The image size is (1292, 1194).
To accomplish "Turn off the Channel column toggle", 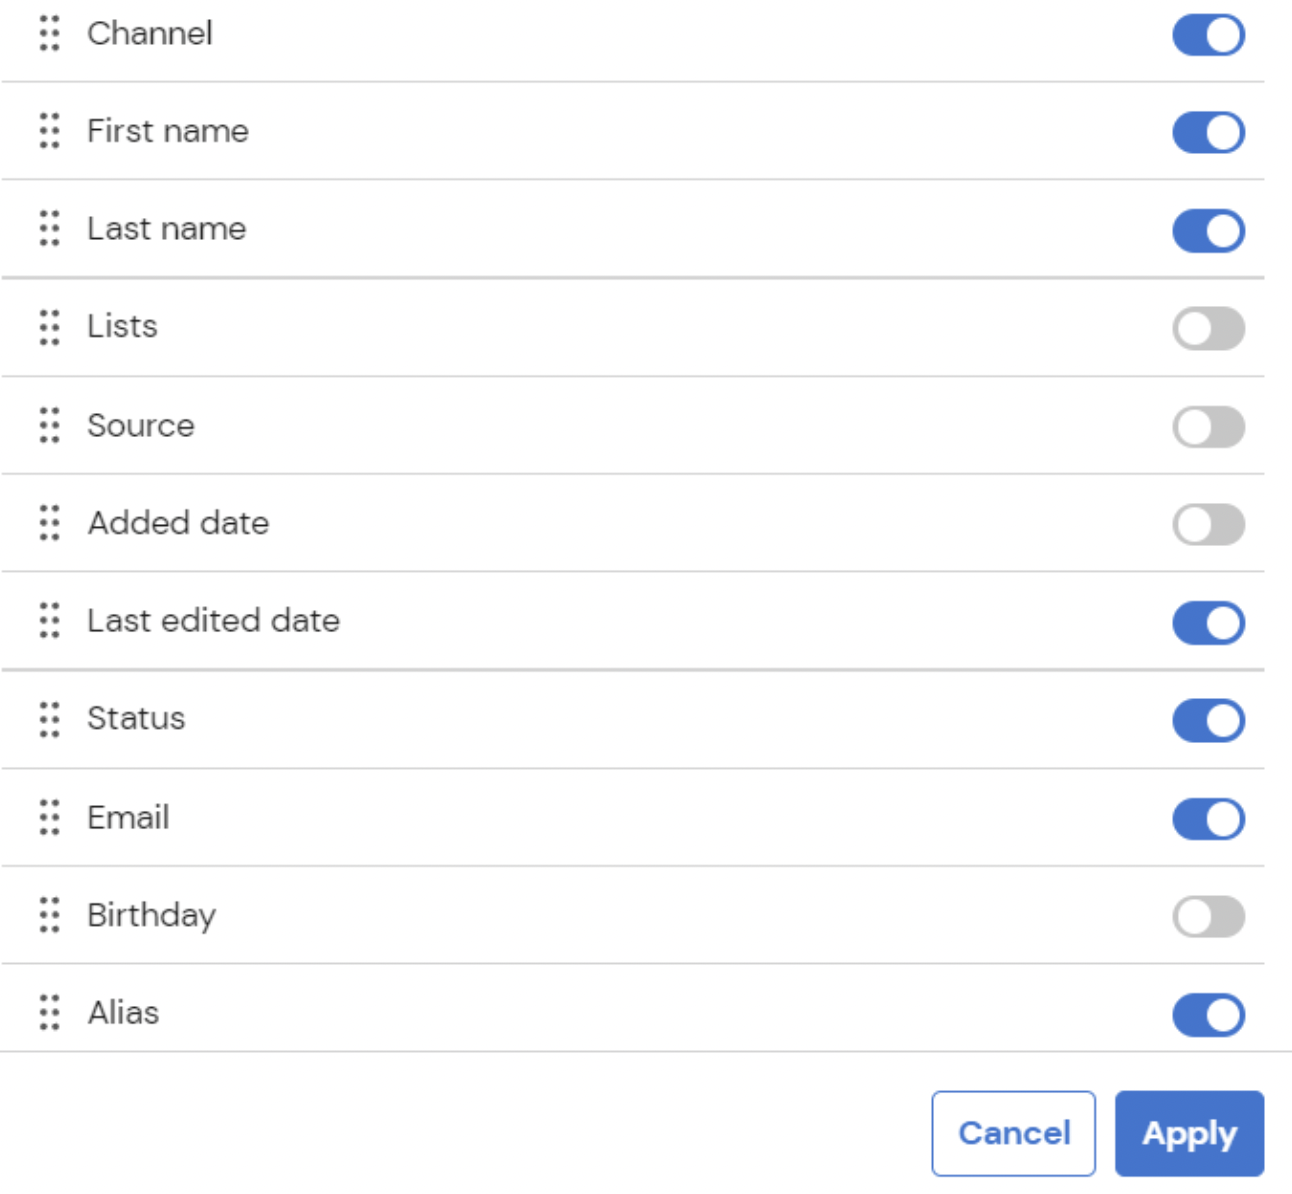I will tap(1208, 35).
